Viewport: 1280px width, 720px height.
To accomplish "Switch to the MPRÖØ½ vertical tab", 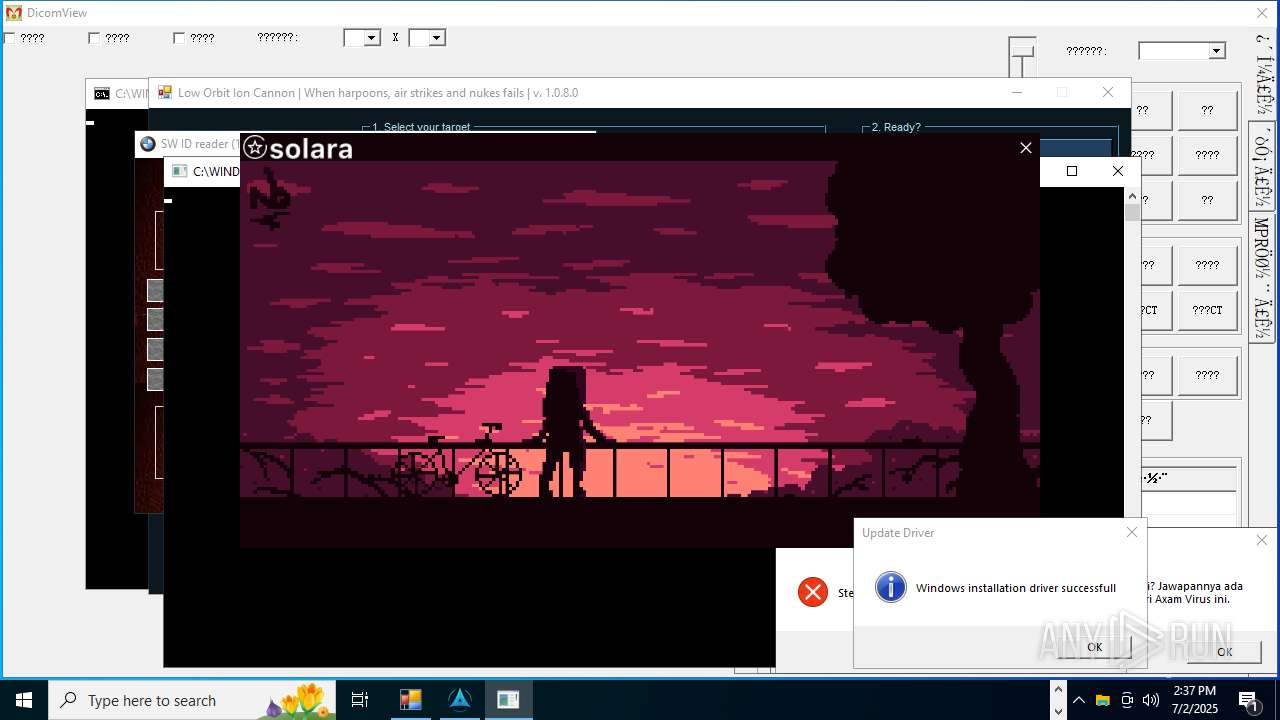I will click(x=1261, y=277).
